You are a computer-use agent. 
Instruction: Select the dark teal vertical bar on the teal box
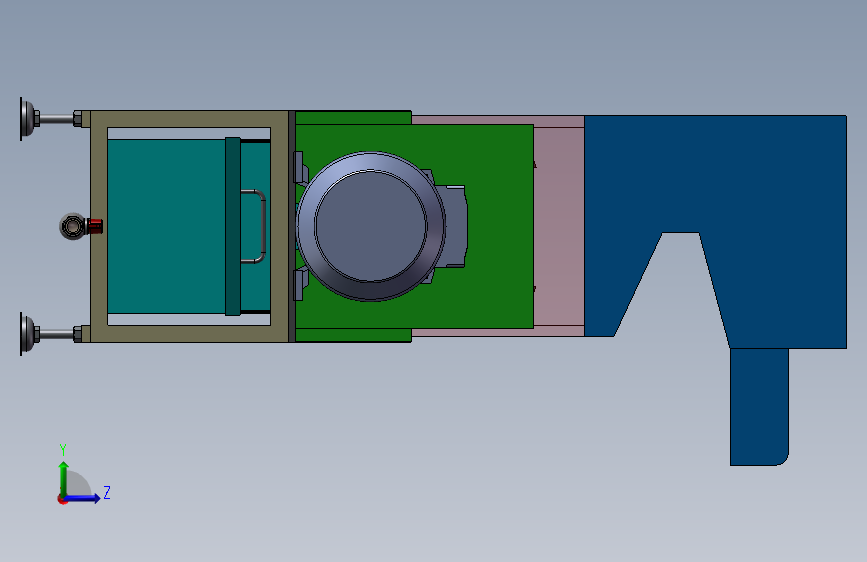point(233,226)
